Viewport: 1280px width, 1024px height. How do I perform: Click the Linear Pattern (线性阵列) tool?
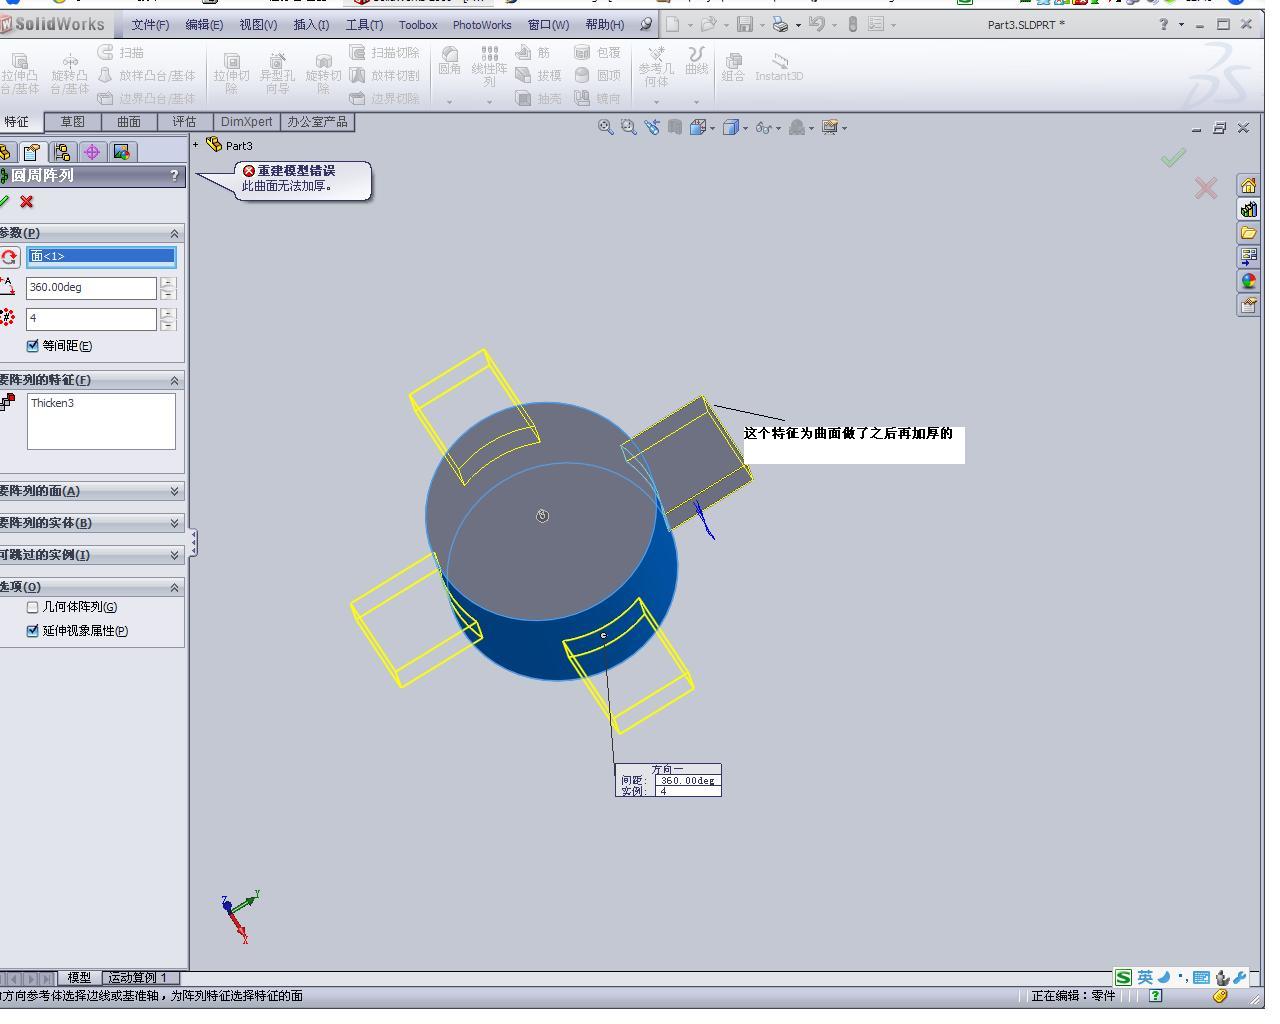pyautogui.click(x=489, y=67)
